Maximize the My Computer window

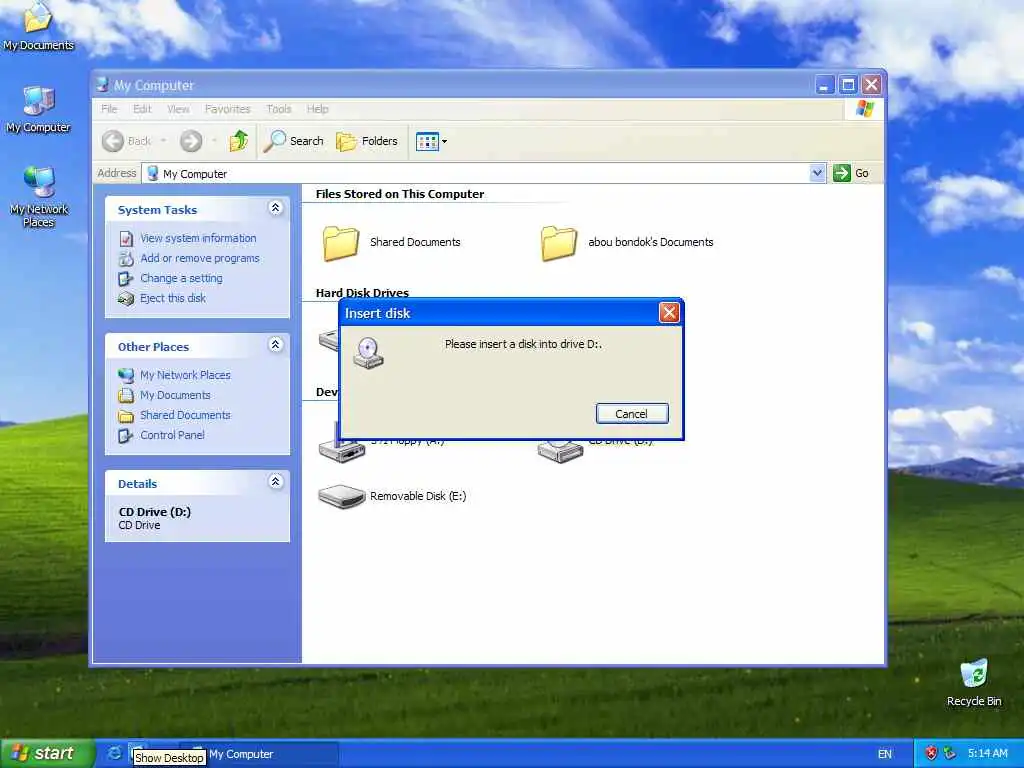coord(848,85)
